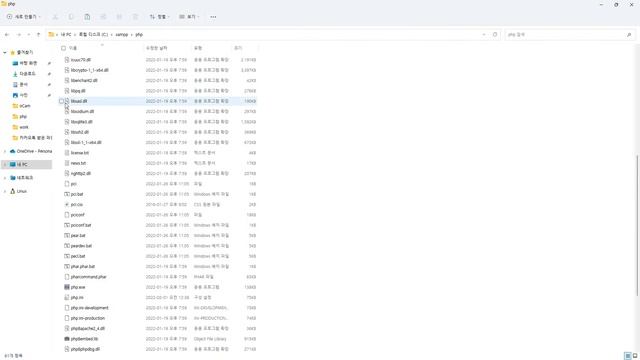Viewport: 640px width, 360px height.
Task: Select the pci.csv file icon
Action: click(x=67, y=204)
